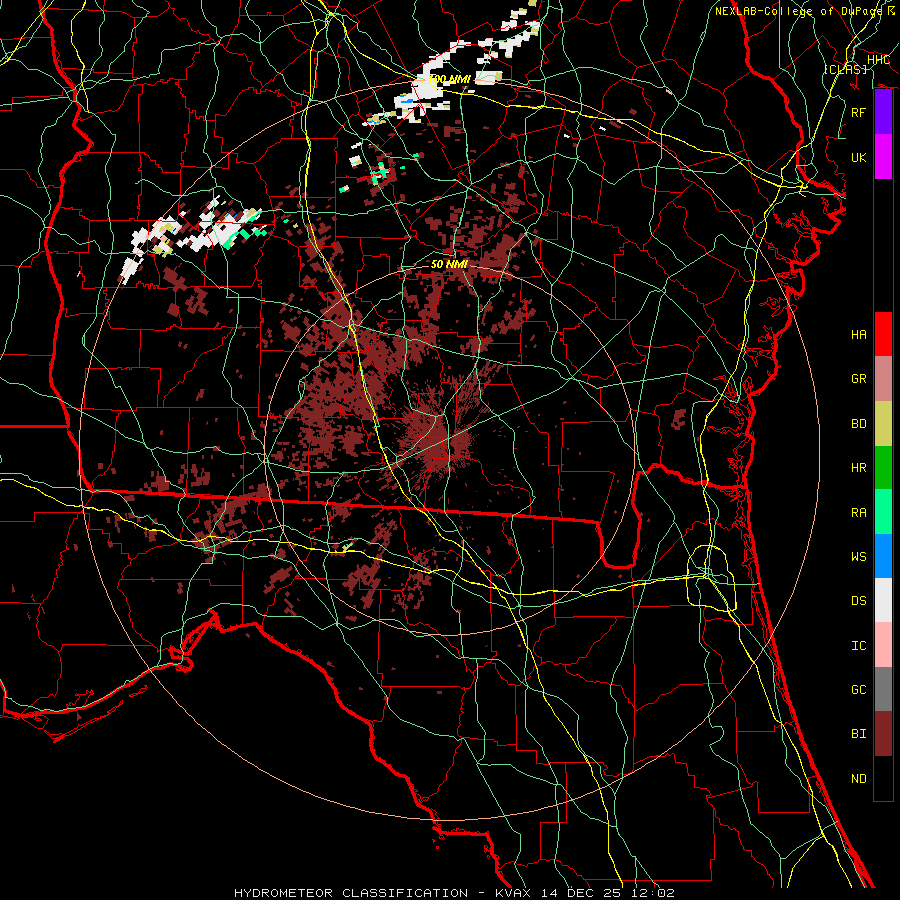Screen dimensions: 900x900
Task: Click the 12:02 timestamp
Action: (x=652, y=893)
